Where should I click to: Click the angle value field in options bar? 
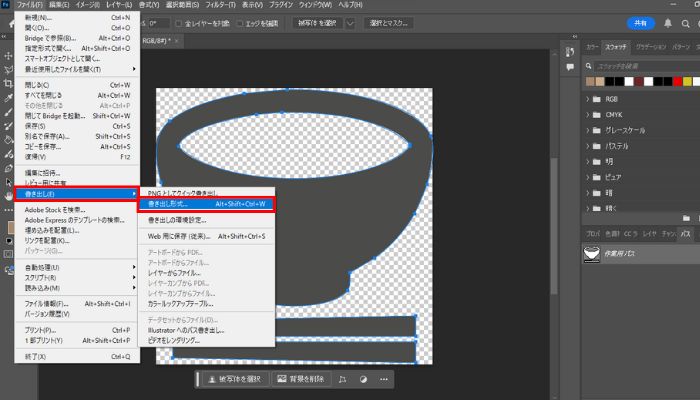tap(159, 23)
